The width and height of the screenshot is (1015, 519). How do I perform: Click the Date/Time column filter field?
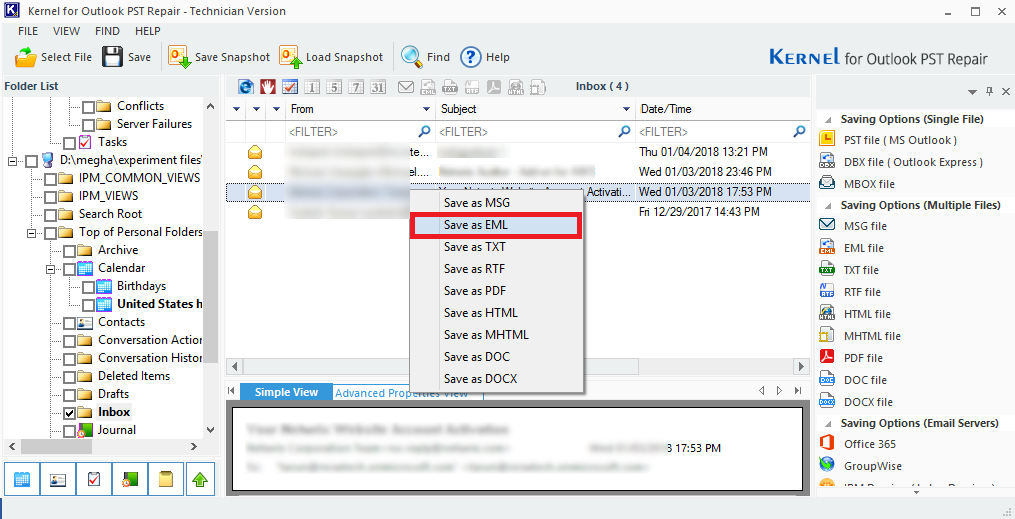(722, 132)
